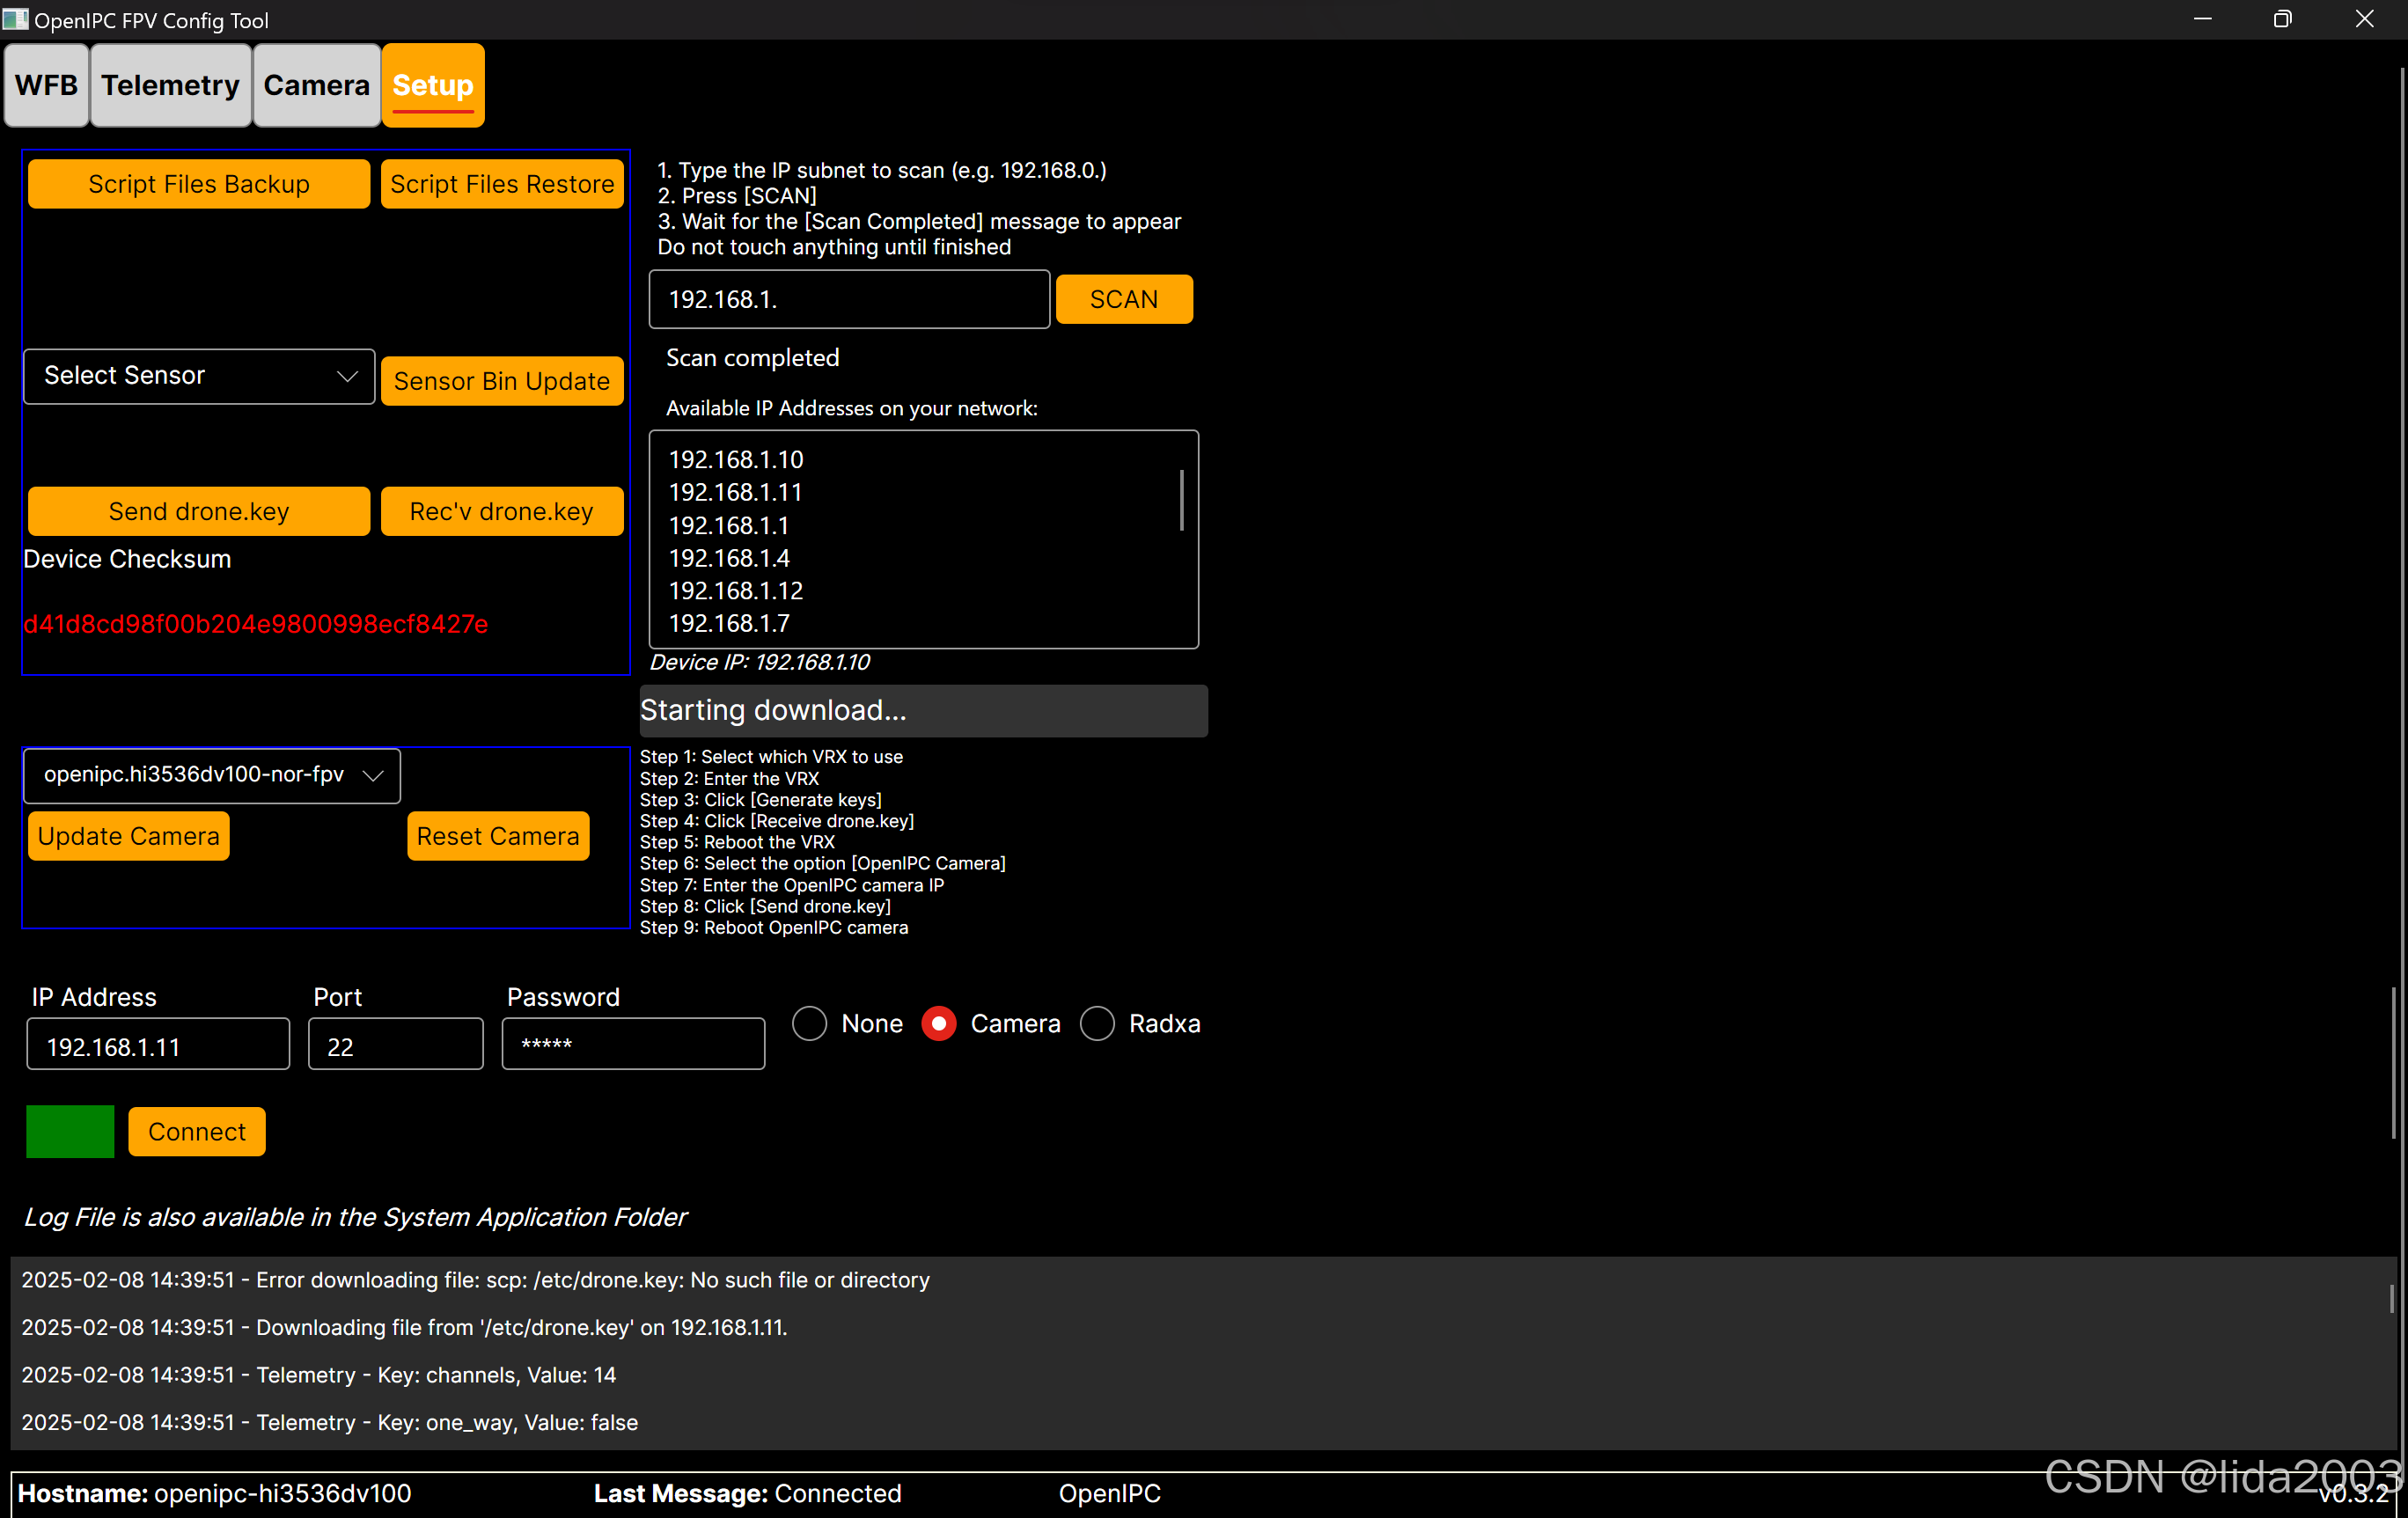This screenshot has width=2408, height=1518.
Task: Click the OpenIPC app icon in title bar
Action: click(x=16, y=19)
